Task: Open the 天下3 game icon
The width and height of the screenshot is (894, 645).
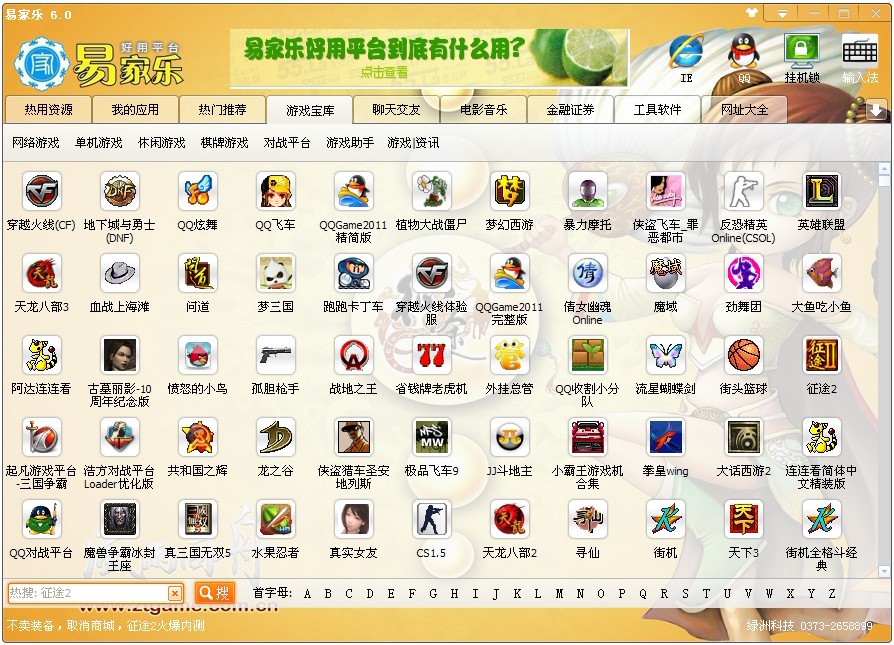Action: (x=743, y=520)
